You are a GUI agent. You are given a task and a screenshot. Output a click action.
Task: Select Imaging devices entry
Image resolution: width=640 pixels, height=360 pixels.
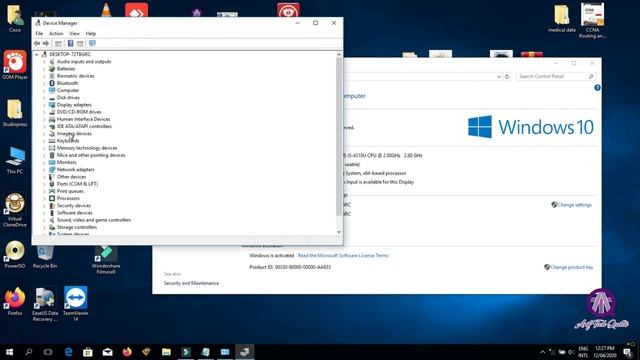click(x=74, y=133)
